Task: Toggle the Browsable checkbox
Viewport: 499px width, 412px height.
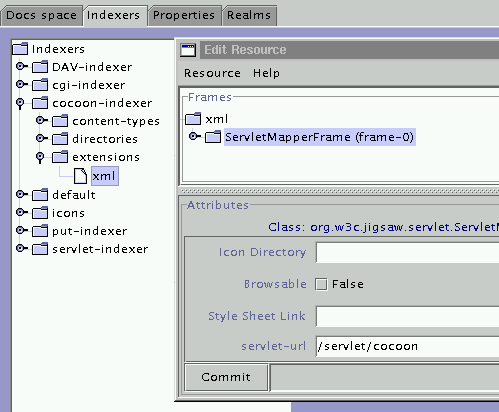Action: point(321,284)
